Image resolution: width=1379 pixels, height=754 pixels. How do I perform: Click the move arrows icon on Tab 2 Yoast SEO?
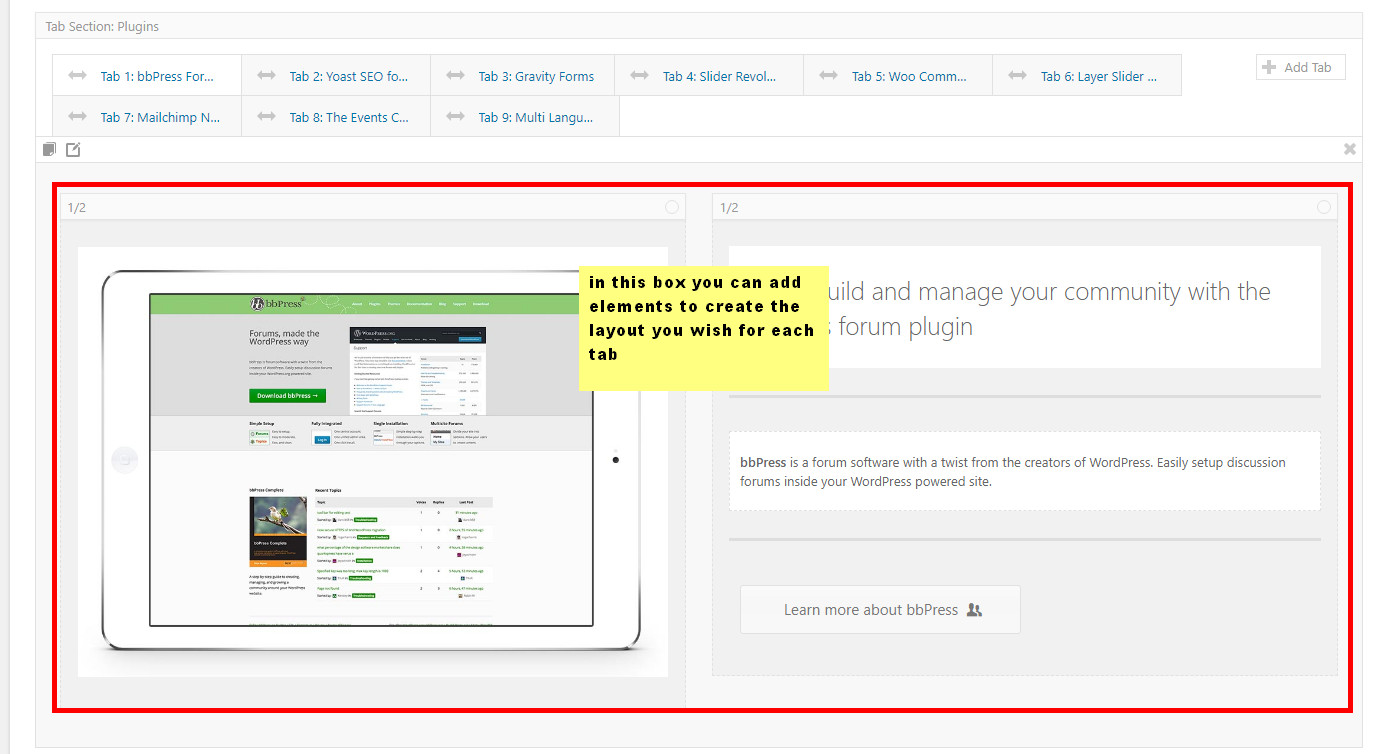pyautogui.click(x=266, y=76)
